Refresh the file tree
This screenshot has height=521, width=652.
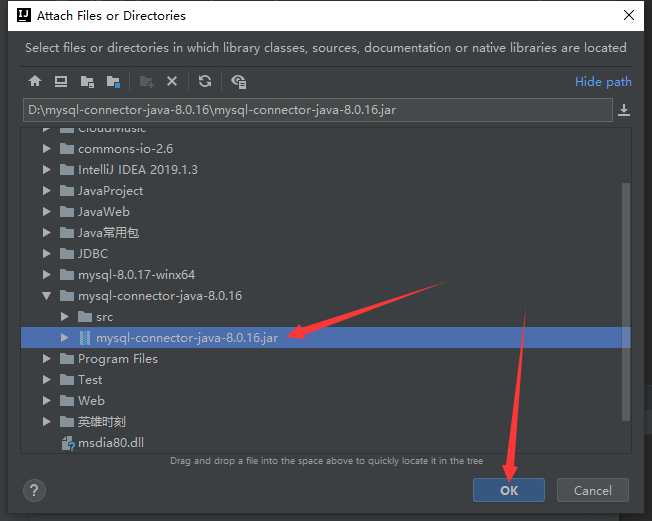205,81
